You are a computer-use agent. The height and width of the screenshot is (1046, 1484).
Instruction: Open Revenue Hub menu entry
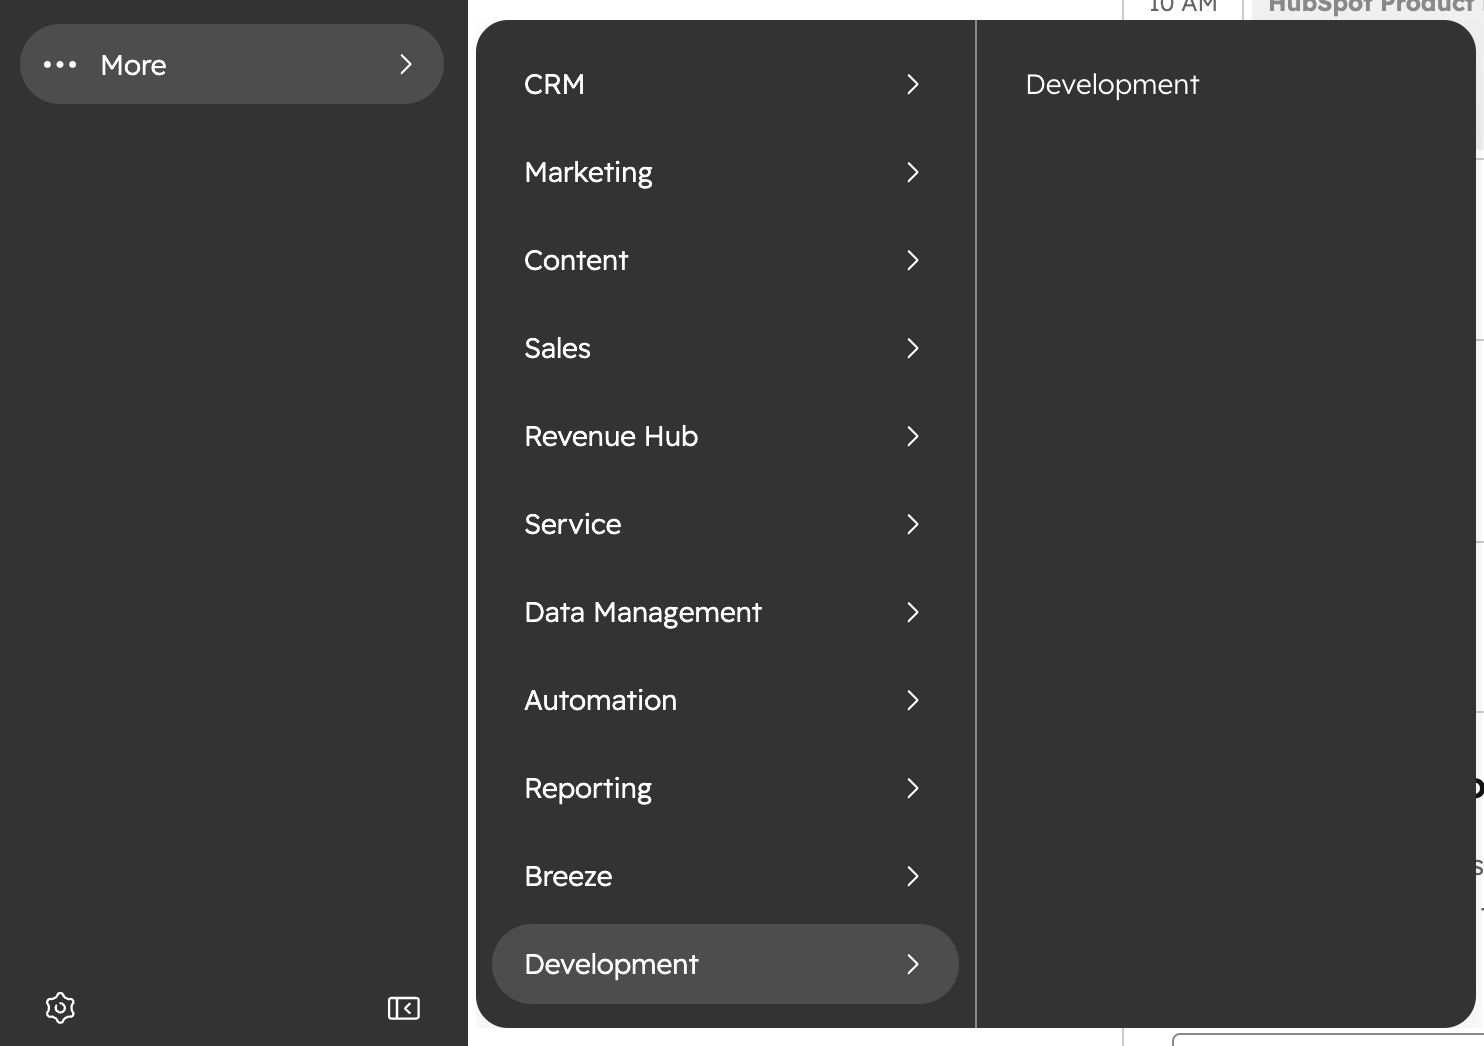click(725, 436)
